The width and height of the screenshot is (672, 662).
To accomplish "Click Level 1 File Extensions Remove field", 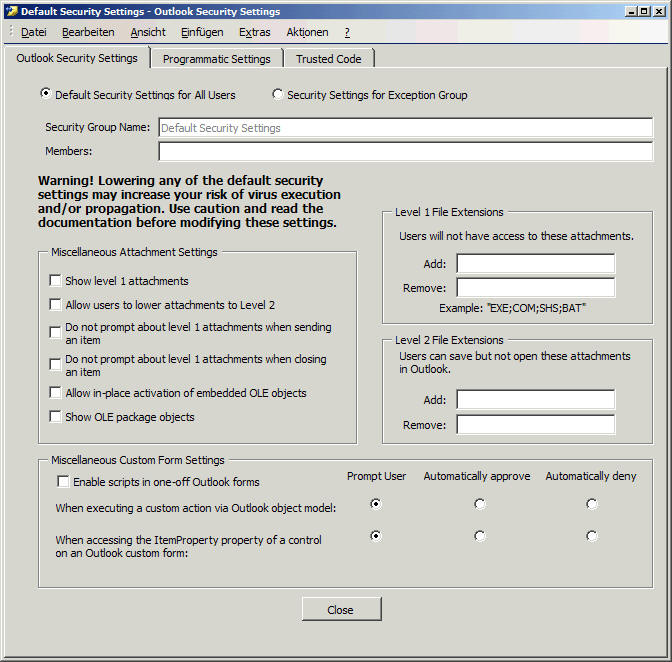I will (536, 288).
